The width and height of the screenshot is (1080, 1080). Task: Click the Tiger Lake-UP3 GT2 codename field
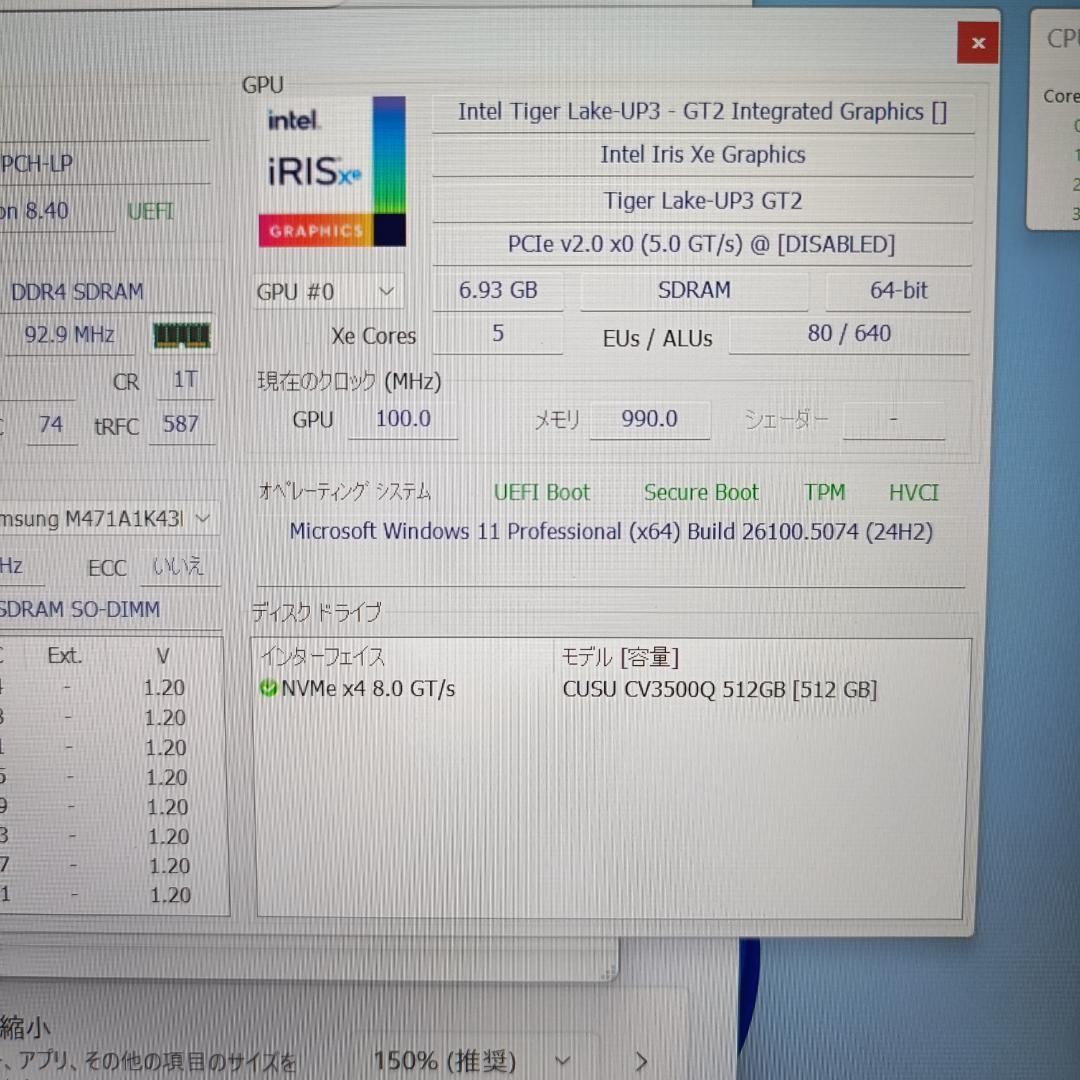pos(703,201)
